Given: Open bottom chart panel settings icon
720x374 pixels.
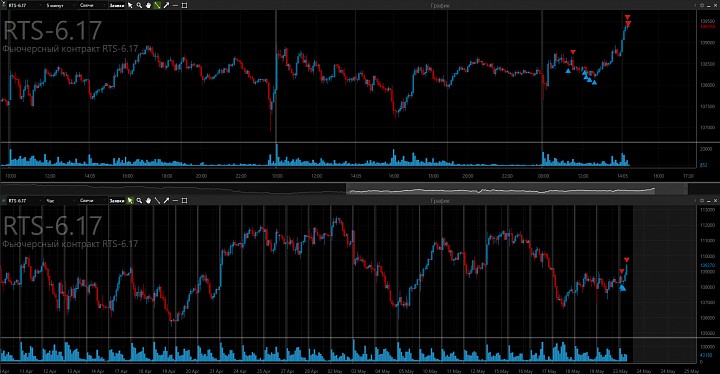Looking at the screenshot, I should [x=702, y=200].
